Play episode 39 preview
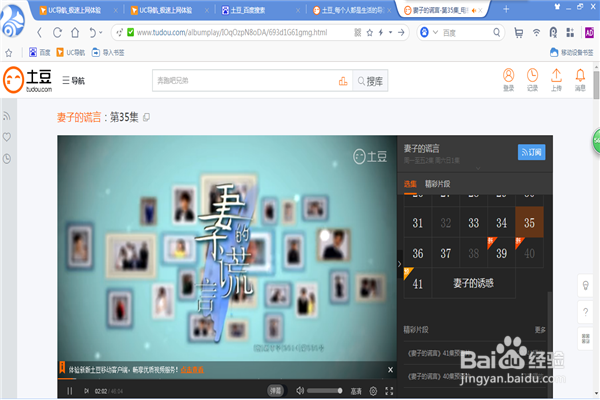The height and width of the screenshot is (400, 600). pos(502,253)
